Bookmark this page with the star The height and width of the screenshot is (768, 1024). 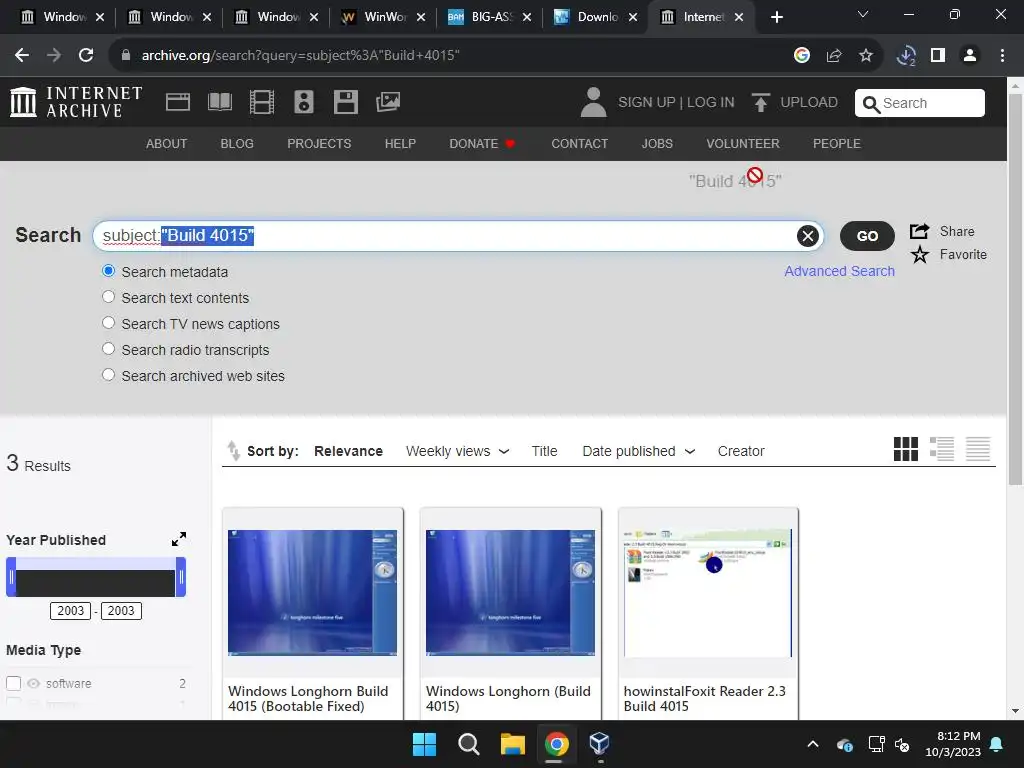tap(866, 56)
